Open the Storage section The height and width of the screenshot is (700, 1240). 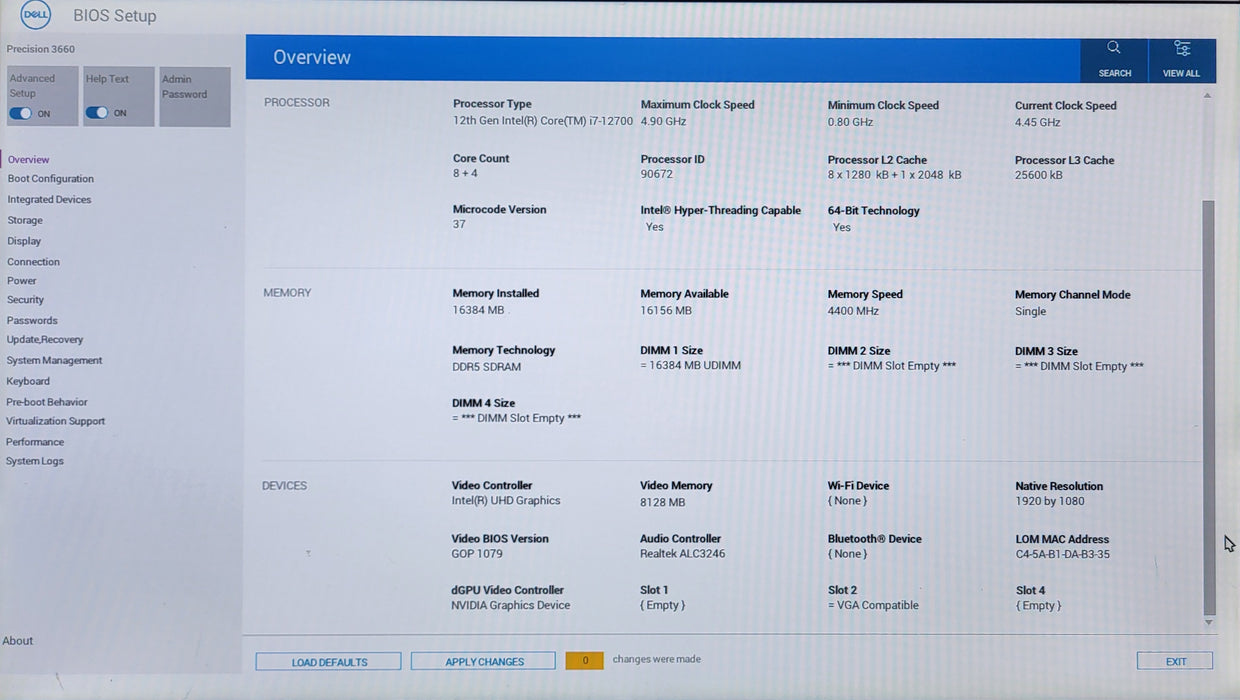25,220
